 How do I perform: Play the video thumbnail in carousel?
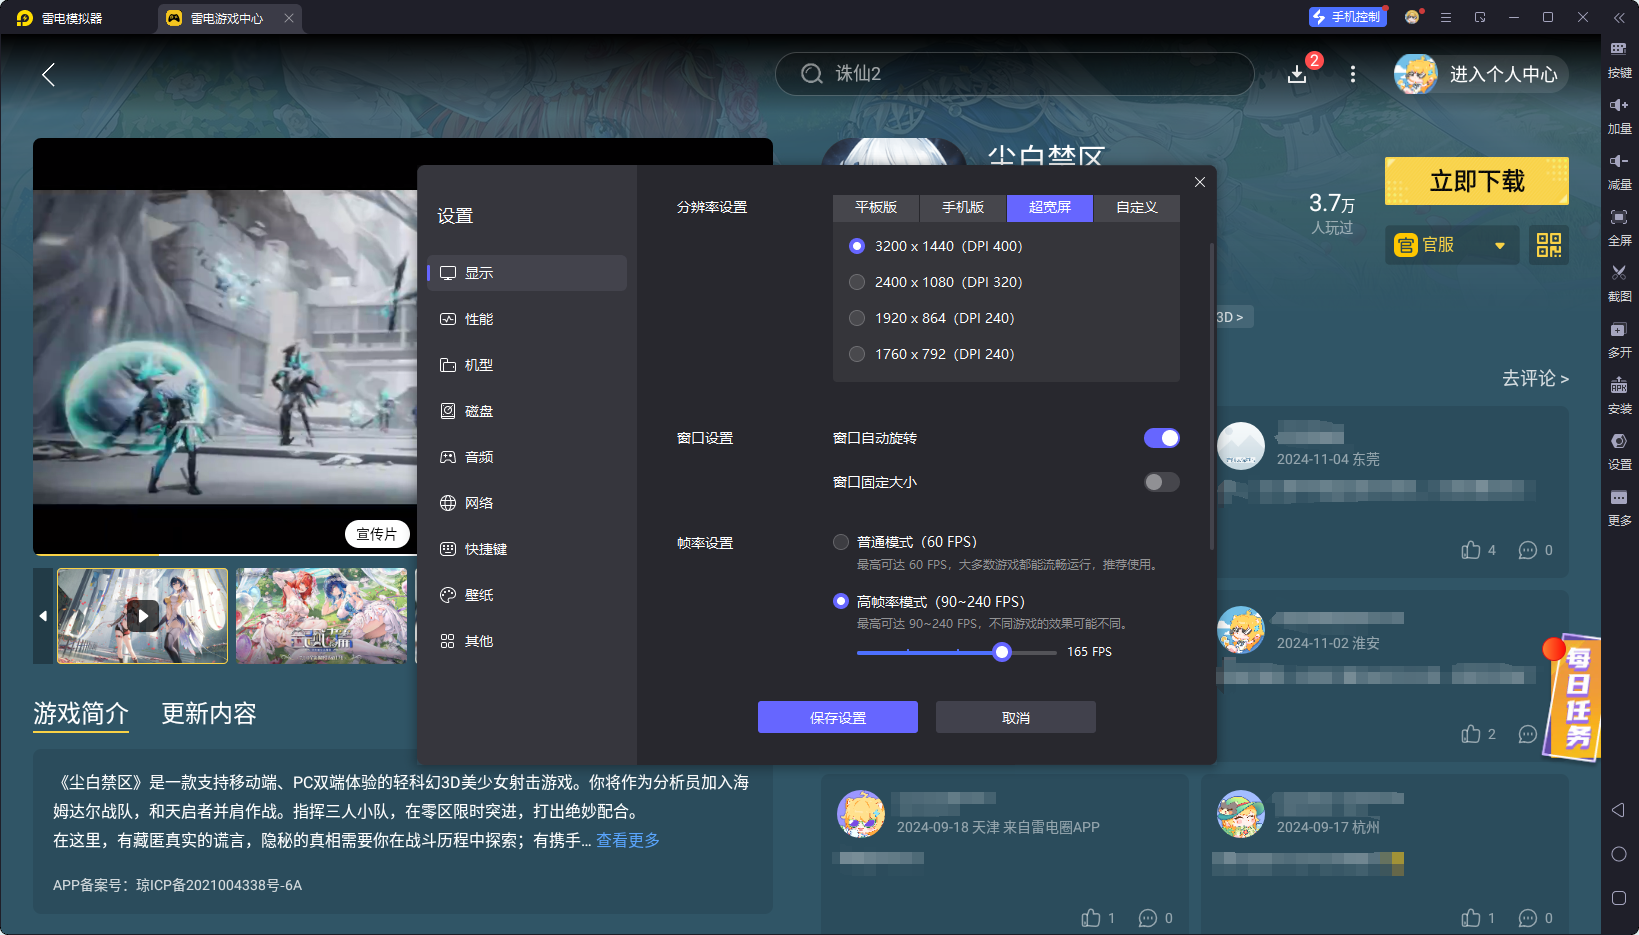(142, 616)
